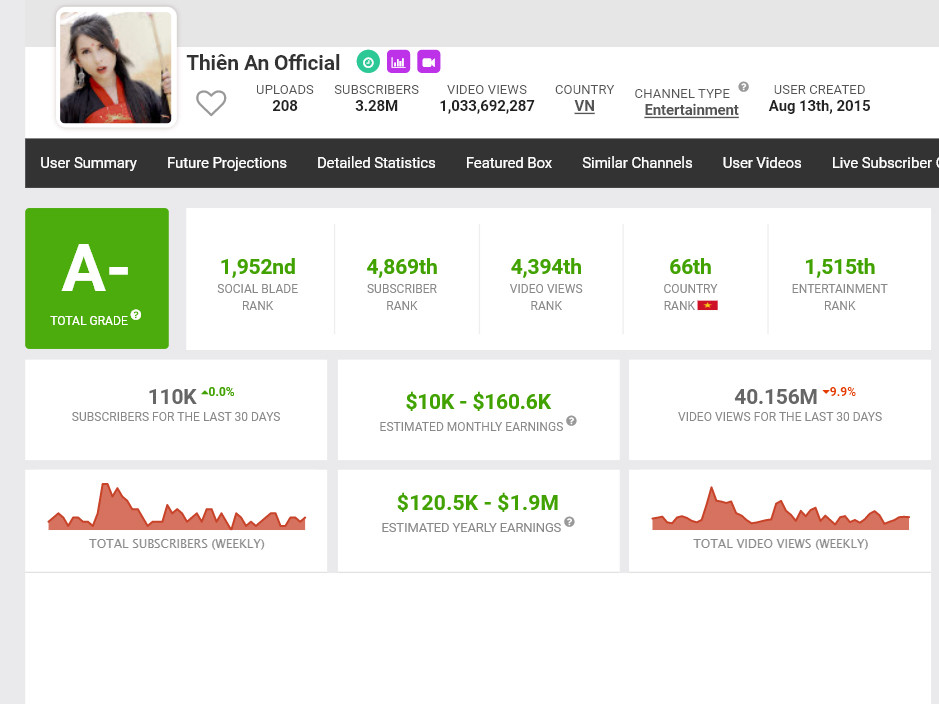939x704 pixels.
Task: Click the Thiên An Official profile picture
Action: point(116,68)
